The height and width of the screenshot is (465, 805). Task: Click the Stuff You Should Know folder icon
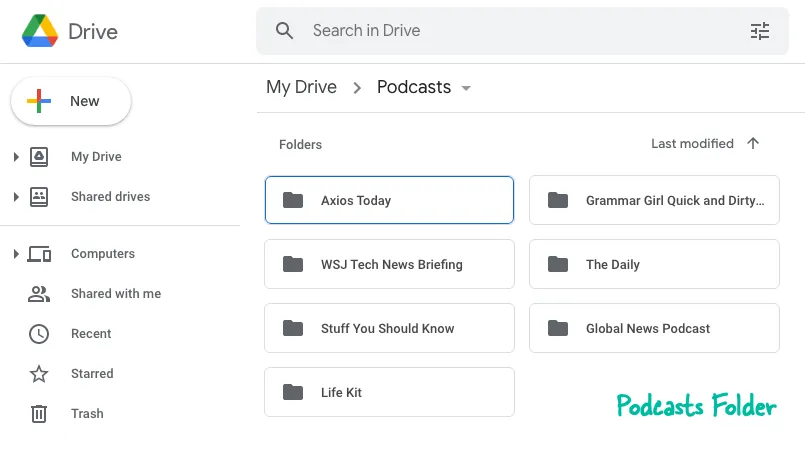coord(293,328)
